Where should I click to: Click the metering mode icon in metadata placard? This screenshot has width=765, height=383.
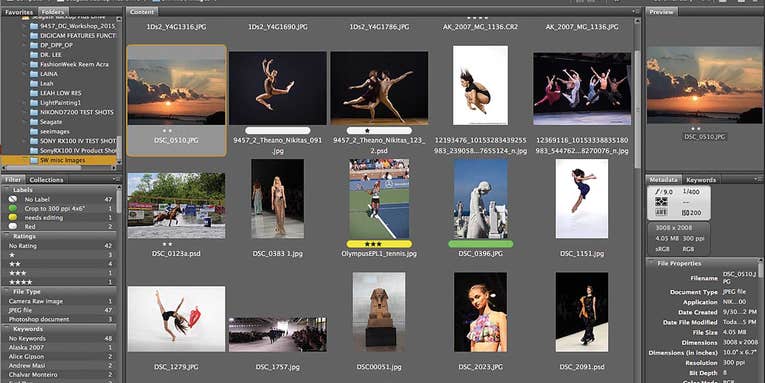point(661,202)
